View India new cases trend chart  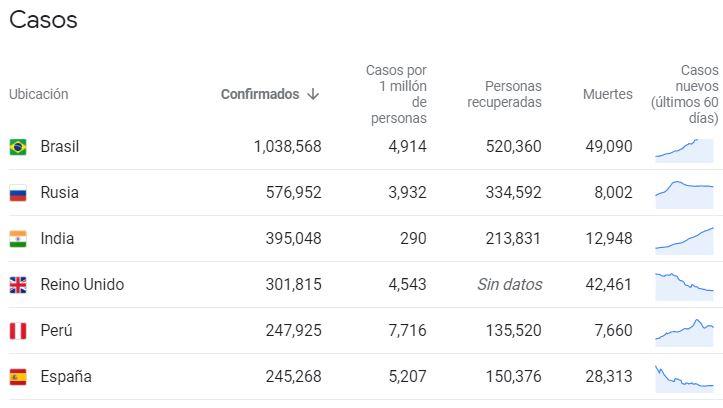[684, 239]
